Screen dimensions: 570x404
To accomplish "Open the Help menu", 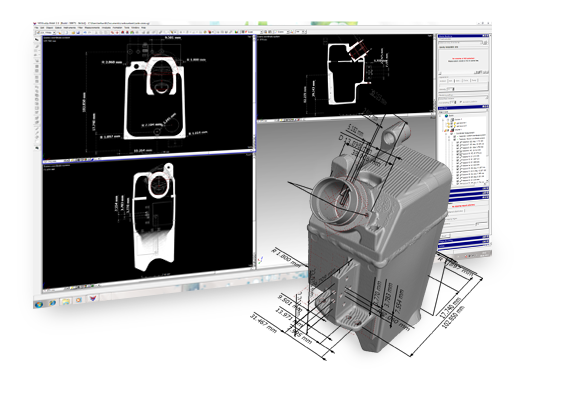I will (144, 28).
